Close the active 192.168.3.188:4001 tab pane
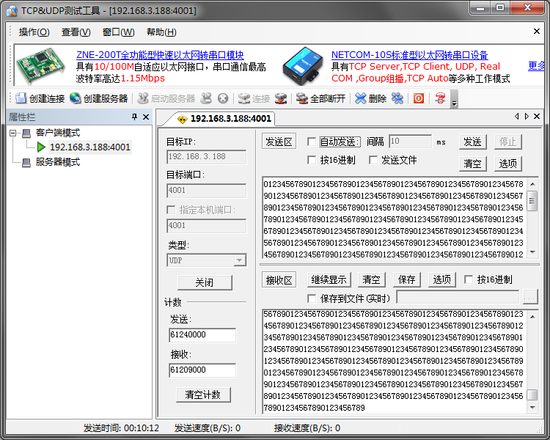550x440 pixels. [x=537, y=116]
